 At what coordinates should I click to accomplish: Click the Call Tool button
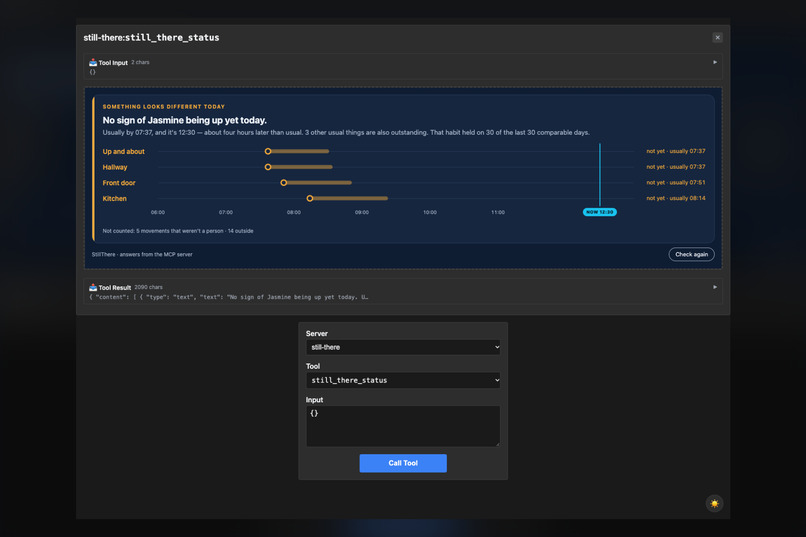(403, 463)
